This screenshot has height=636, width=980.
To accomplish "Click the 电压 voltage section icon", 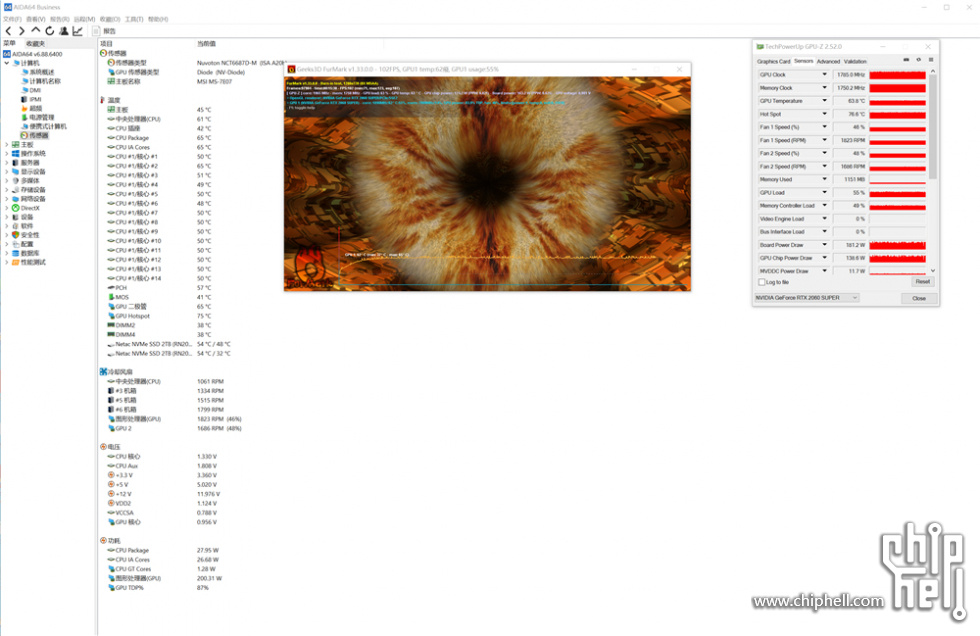I will click(x=103, y=447).
